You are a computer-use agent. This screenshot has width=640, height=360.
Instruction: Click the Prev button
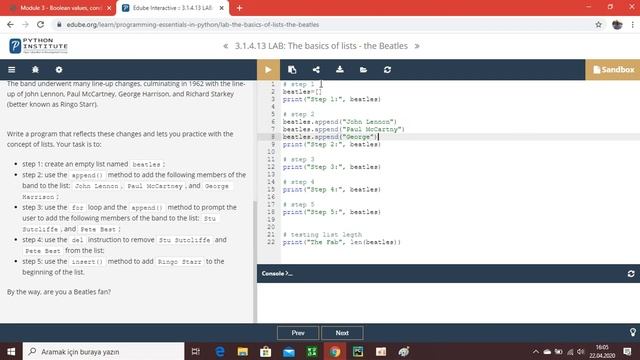coord(298,333)
